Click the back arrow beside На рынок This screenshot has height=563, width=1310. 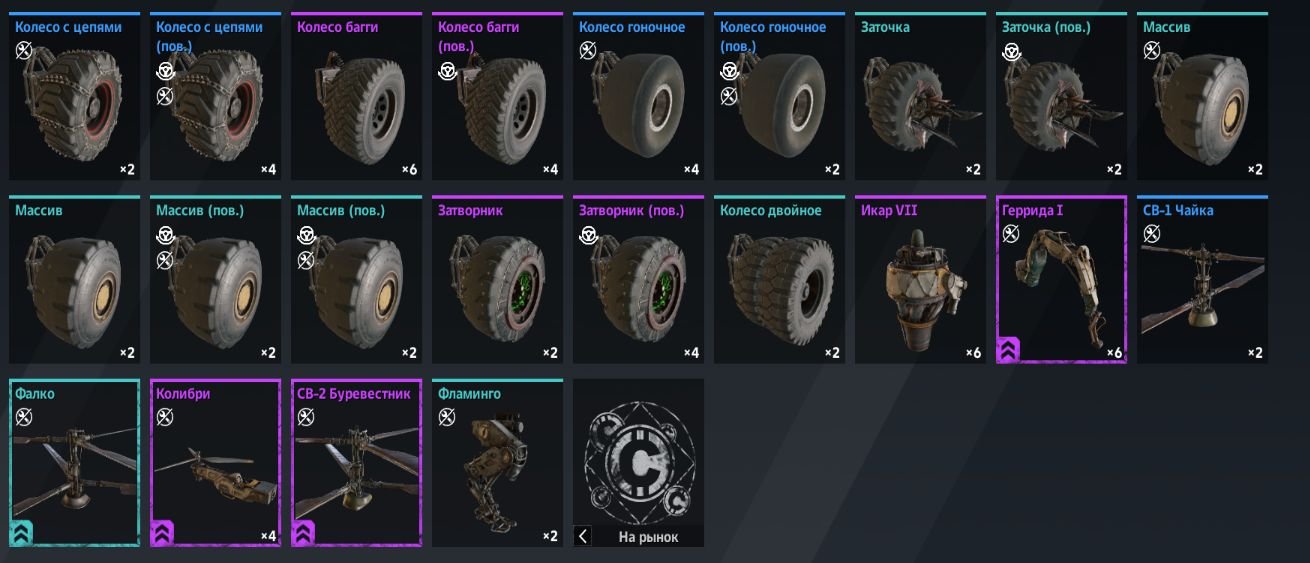pyautogui.click(x=583, y=537)
